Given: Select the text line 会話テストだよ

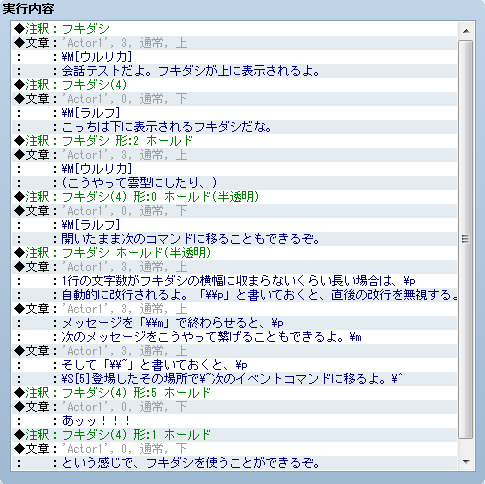Looking at the screenshot, I should (x=234, y=71).
